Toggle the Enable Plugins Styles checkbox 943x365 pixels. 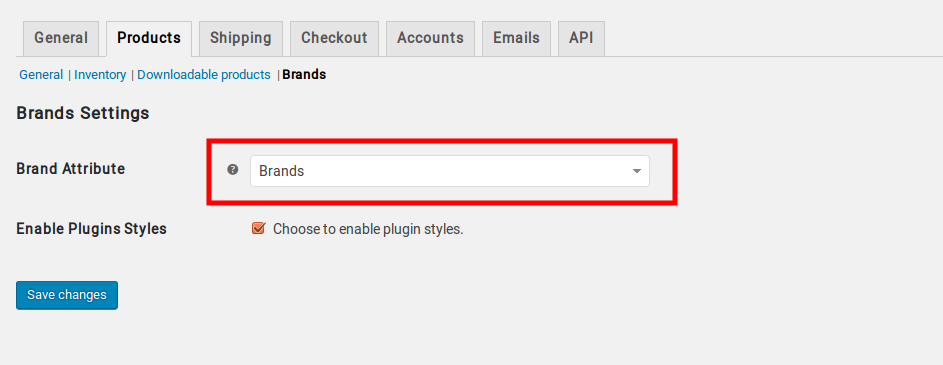(259, 229)
